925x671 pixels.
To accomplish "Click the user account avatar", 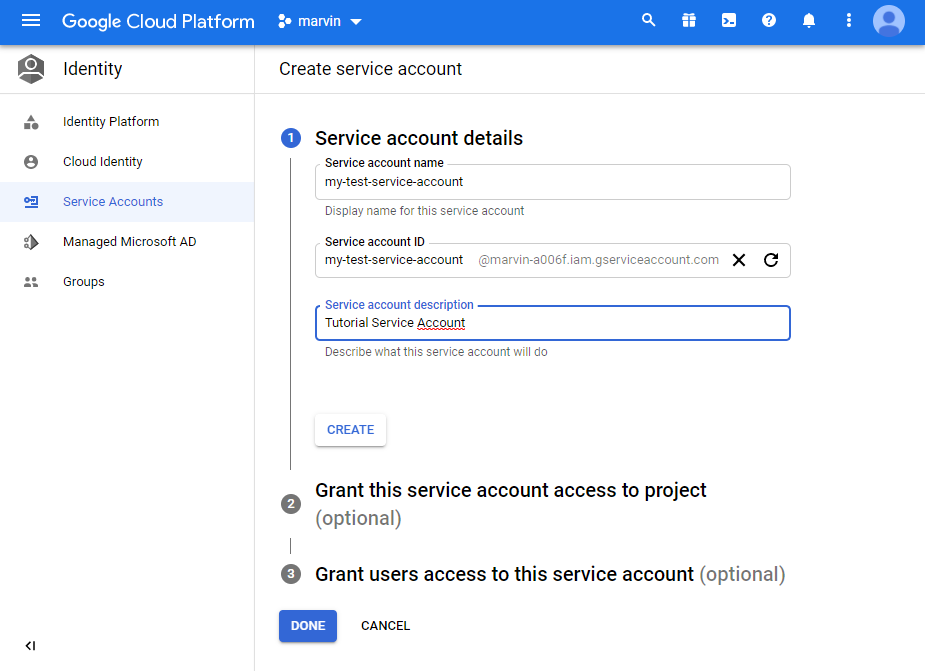I will pyautogui.click(x=888, y=21).
